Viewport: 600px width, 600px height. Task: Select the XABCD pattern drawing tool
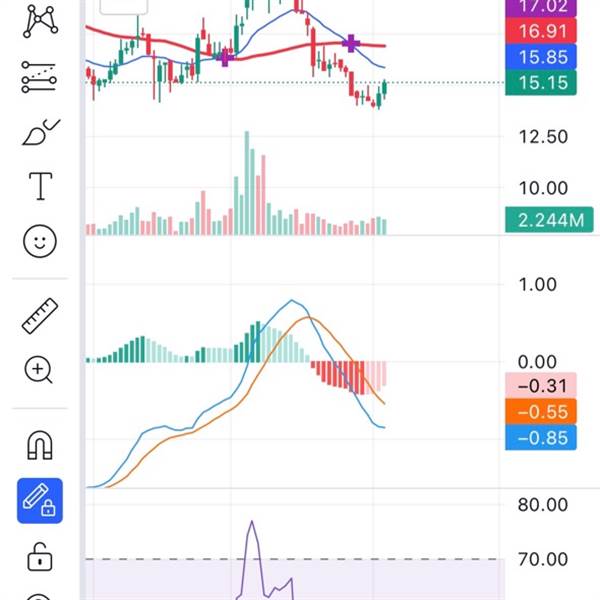(x=40, y=21)
